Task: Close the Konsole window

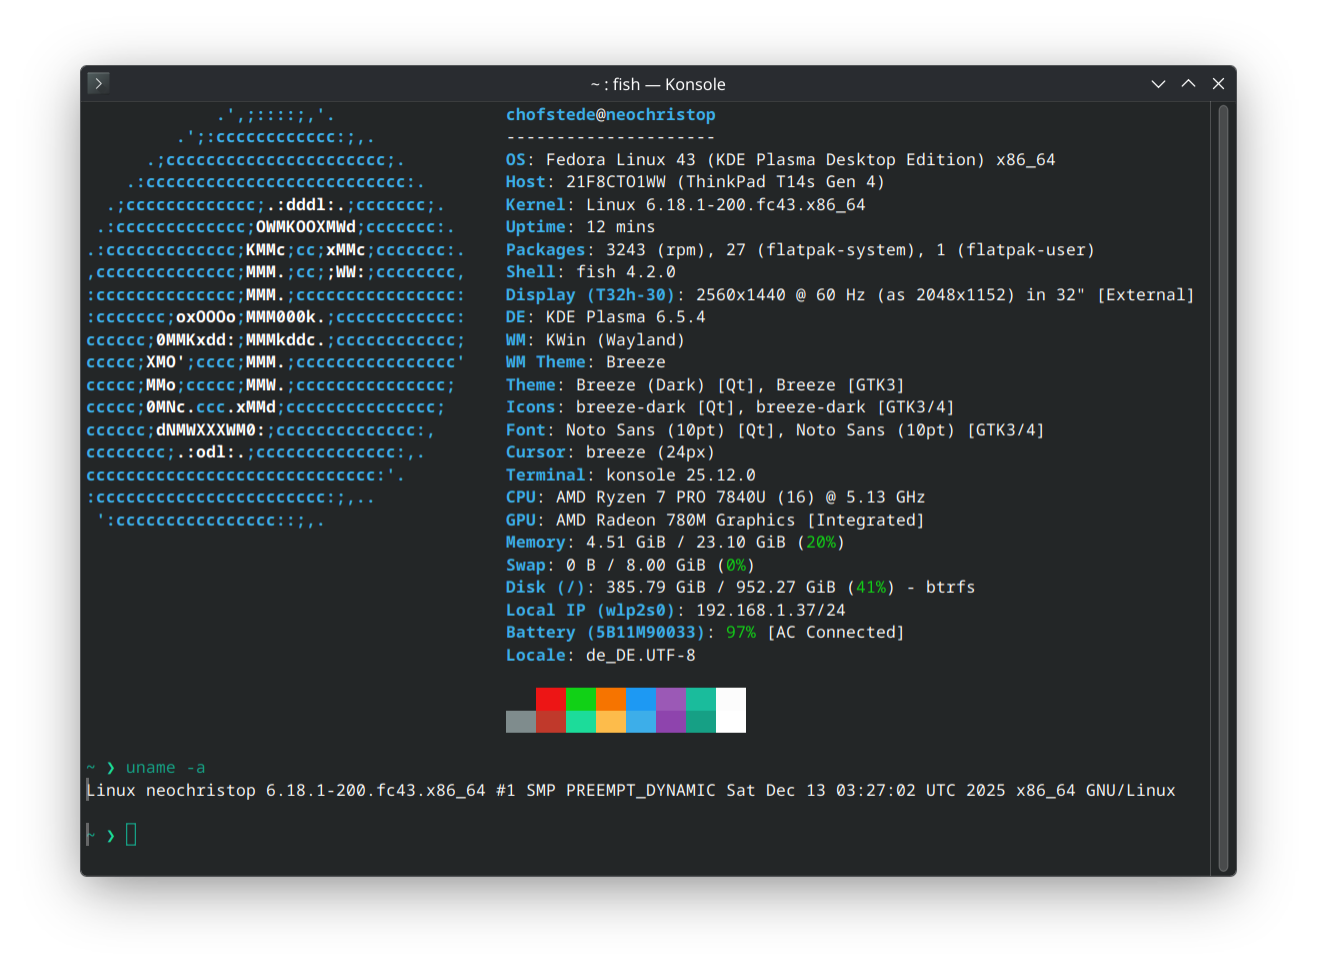Action: pyautogui.click(x=1218, y=84)
